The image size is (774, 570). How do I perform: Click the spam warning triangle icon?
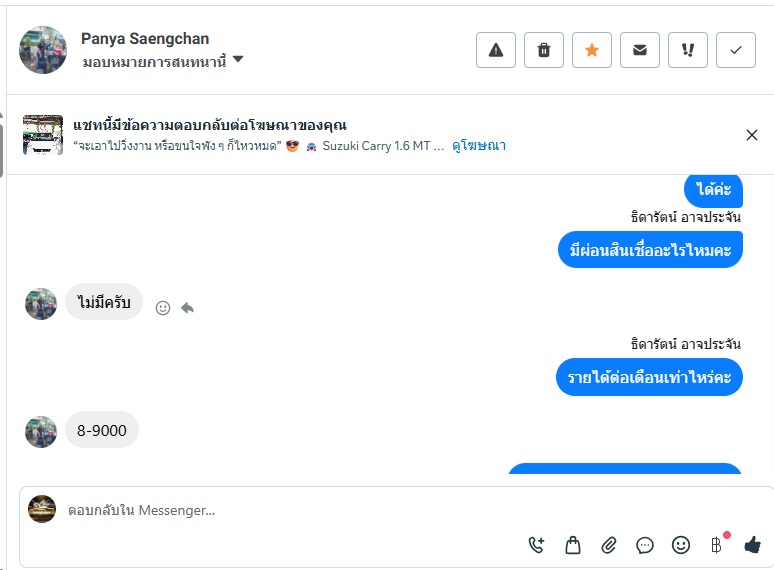(x=496, y=50)
